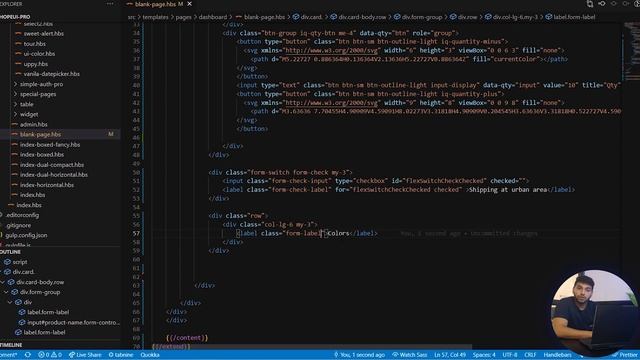This screenshot has height=360, width=640.
Task: Click symbol icon beside div.form-group in Outline
Action: (x=15, y=292)
